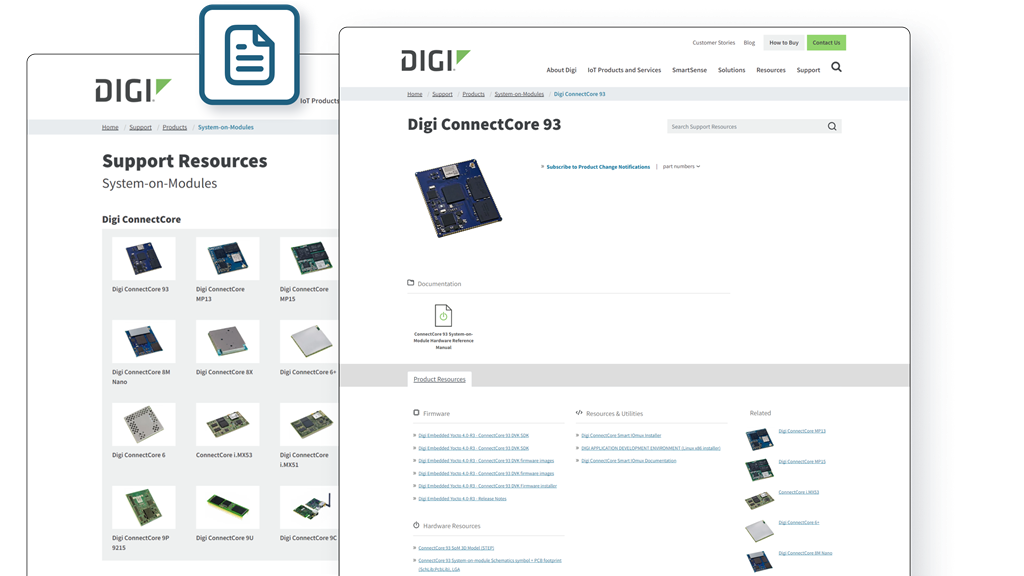1024x576 pixels.
Task: Open the Hardware Reference Manual document icon
Action: [x=443, y=315]
